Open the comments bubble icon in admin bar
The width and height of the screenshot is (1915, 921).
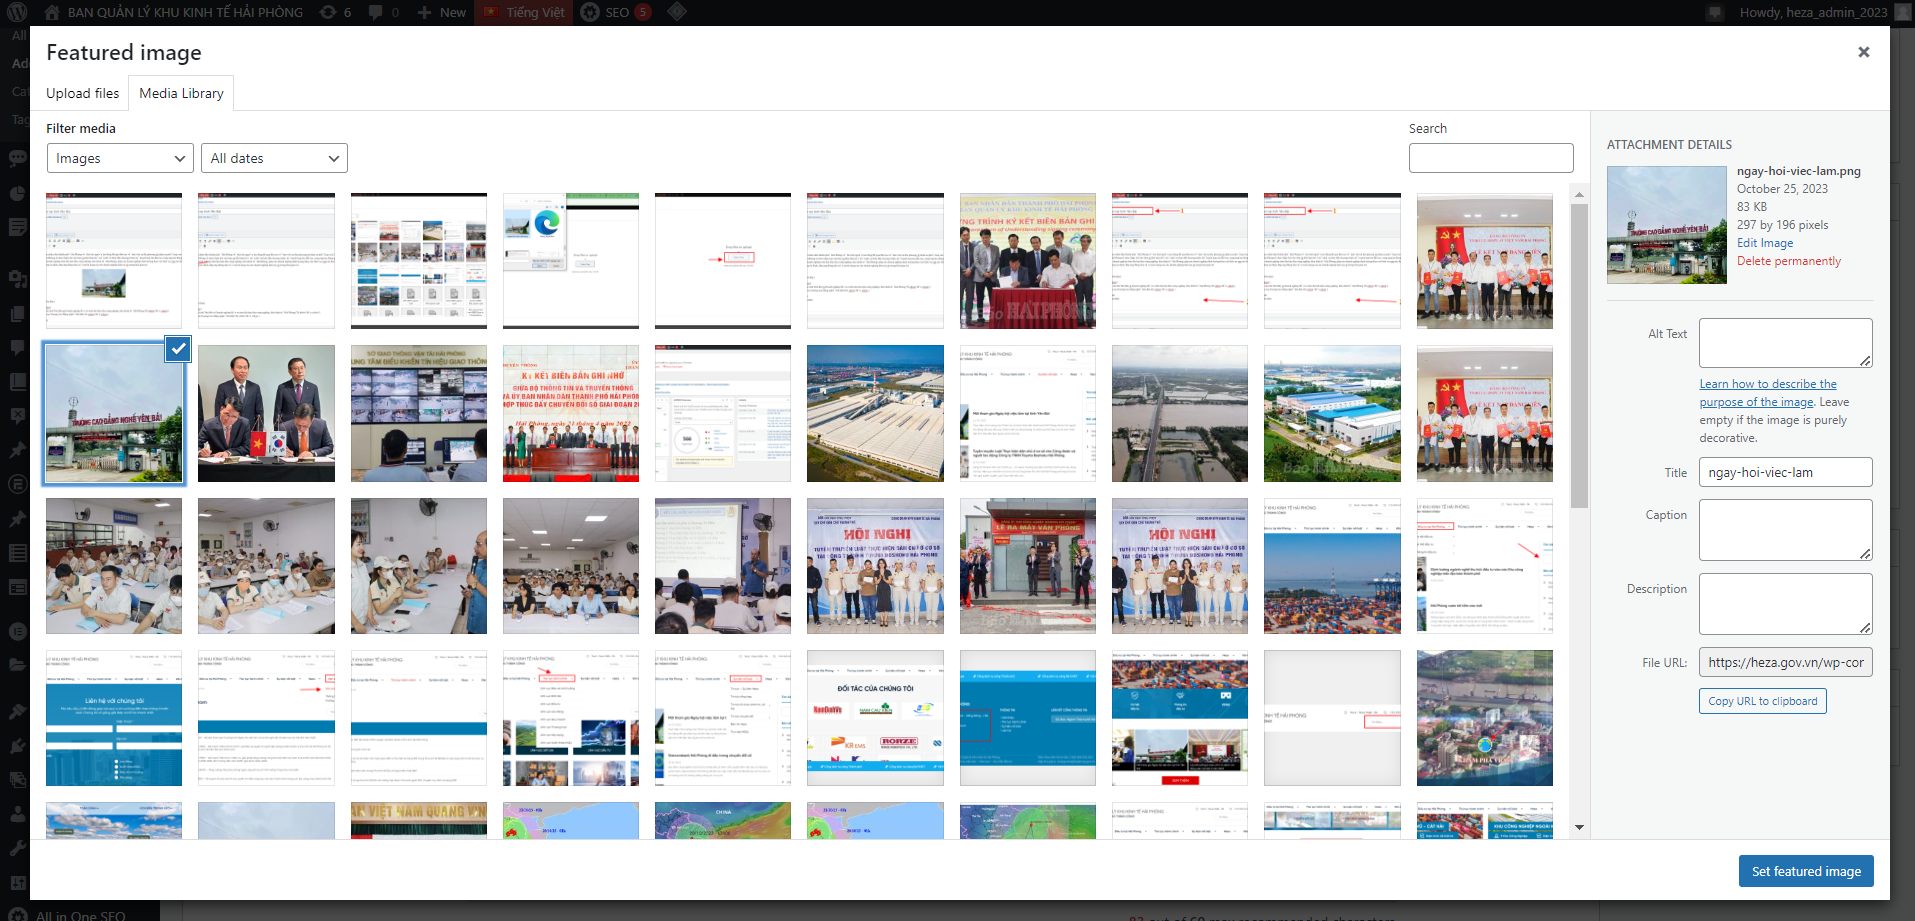(376, 12)
